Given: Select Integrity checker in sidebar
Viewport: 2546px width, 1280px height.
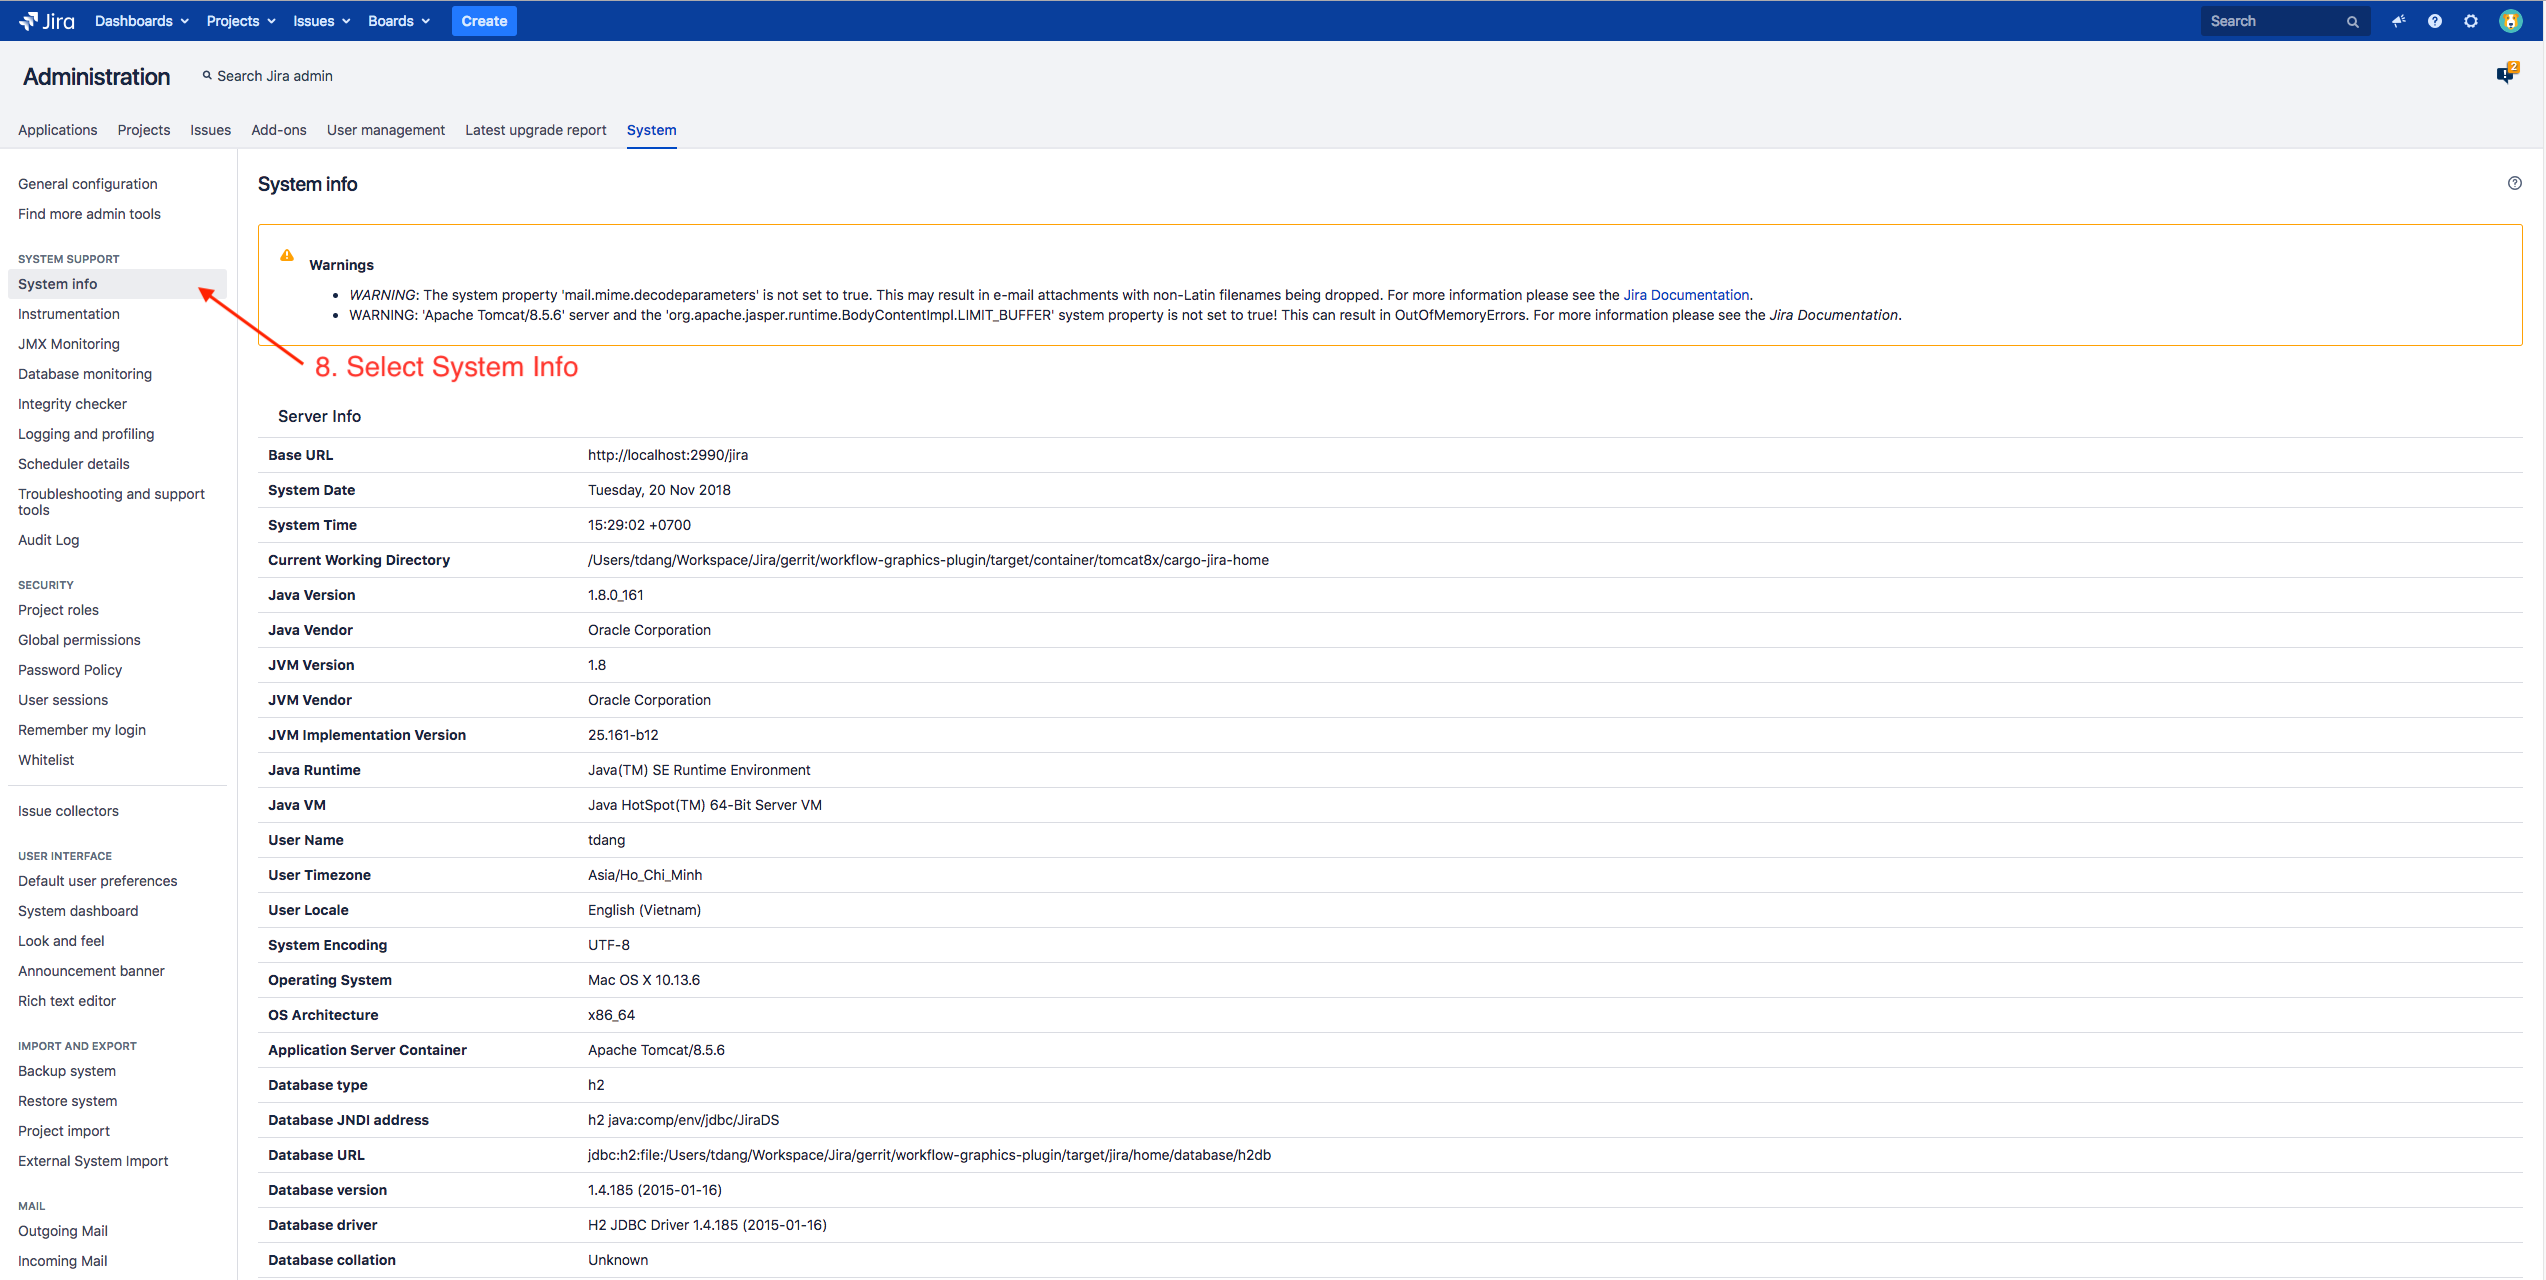Looking at the screenshot, I should (72, 404).
